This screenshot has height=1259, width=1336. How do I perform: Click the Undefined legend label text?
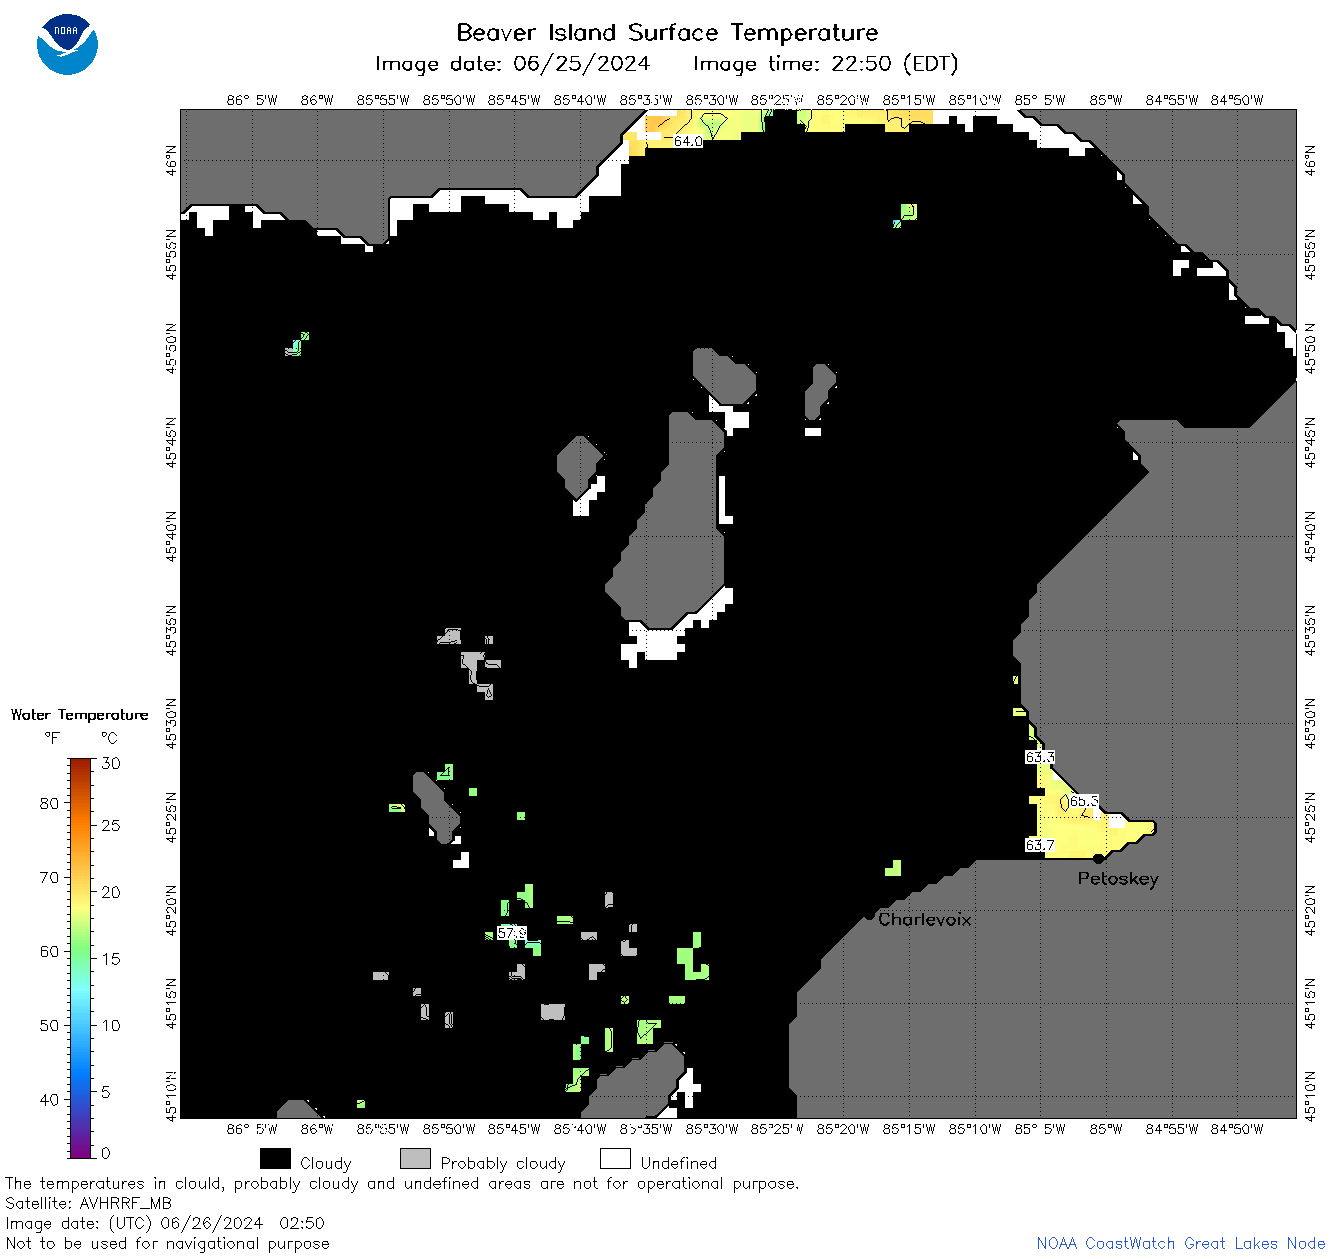pos(679,1163)
